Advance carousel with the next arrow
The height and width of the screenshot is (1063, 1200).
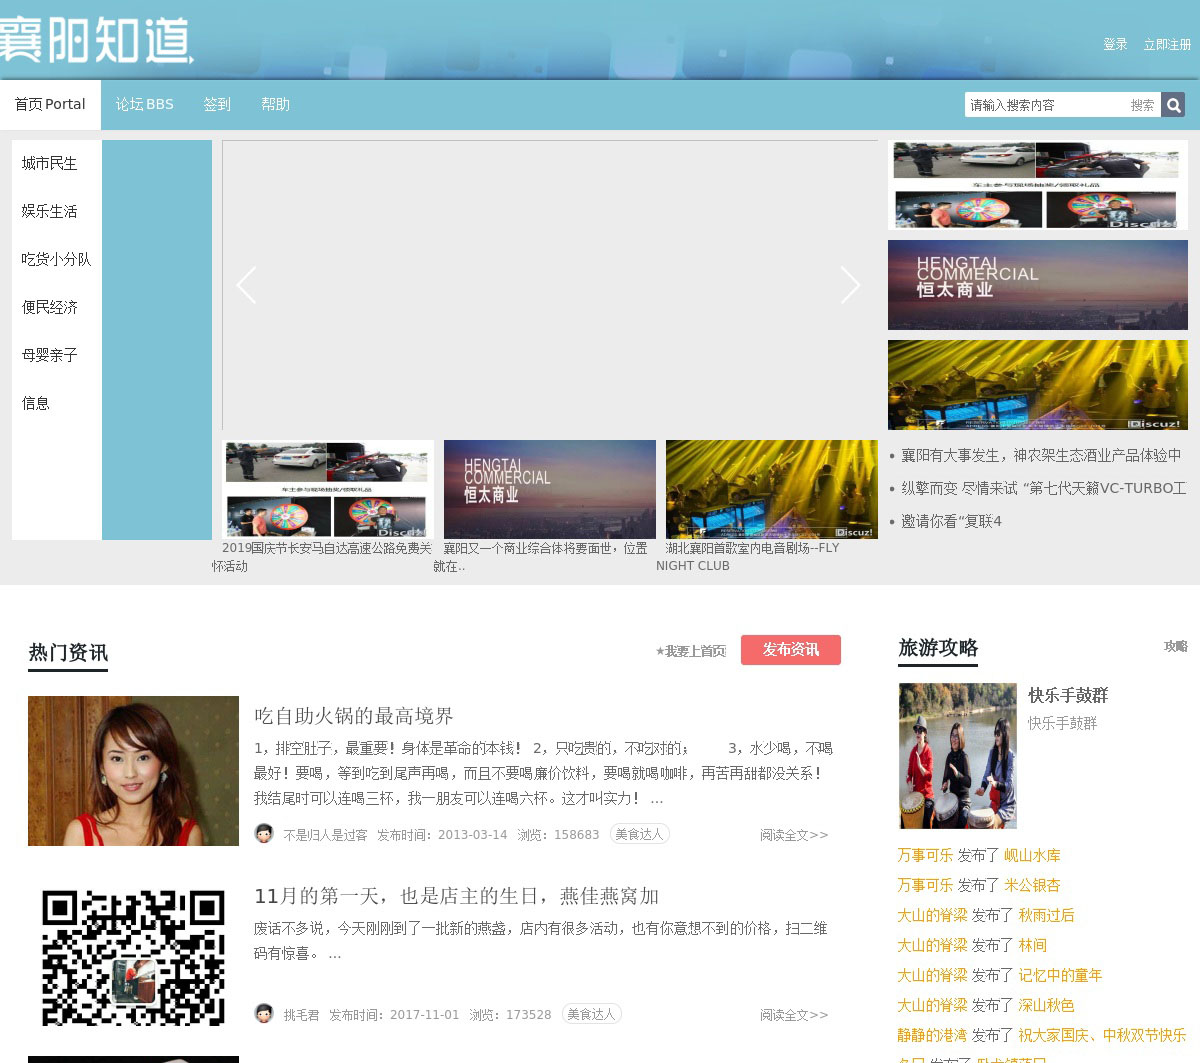(x=850, y=285)
